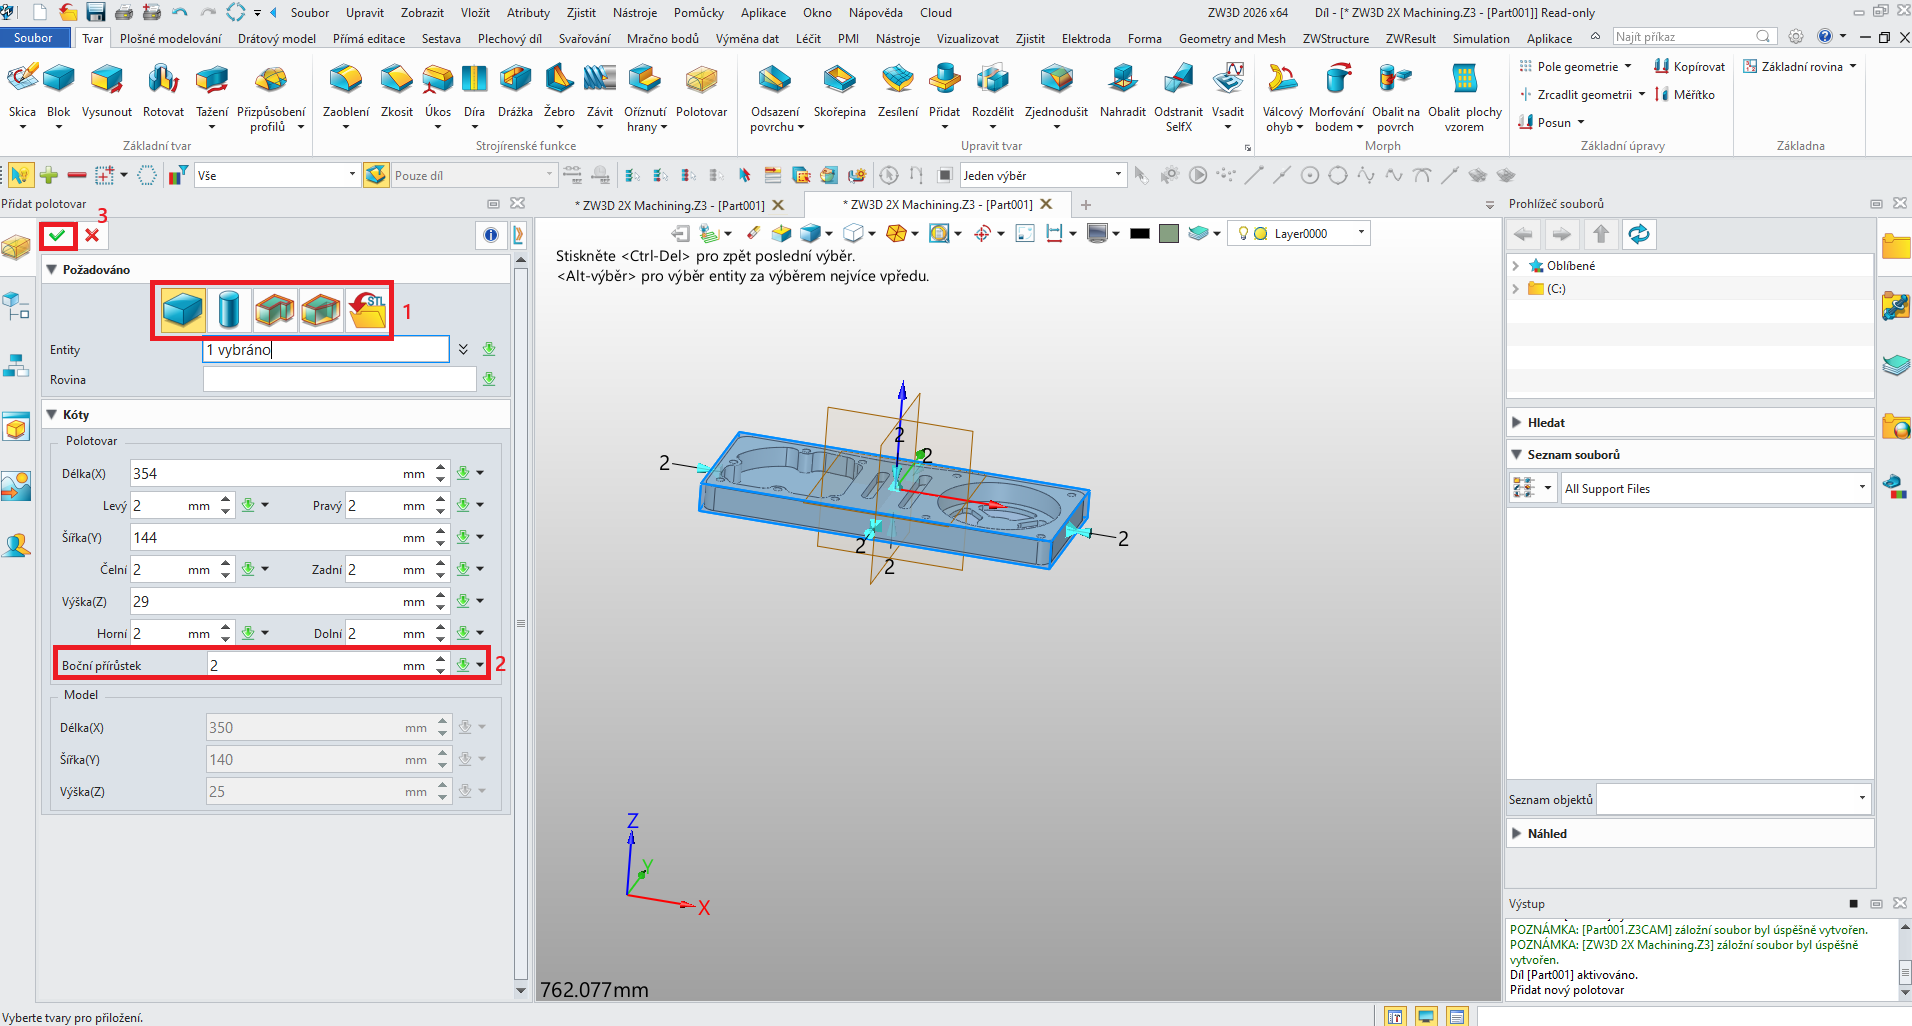Cancel with the red X button
Image resolution: width=1912 pixels, height=1026 pixels.
pos(92,236)
